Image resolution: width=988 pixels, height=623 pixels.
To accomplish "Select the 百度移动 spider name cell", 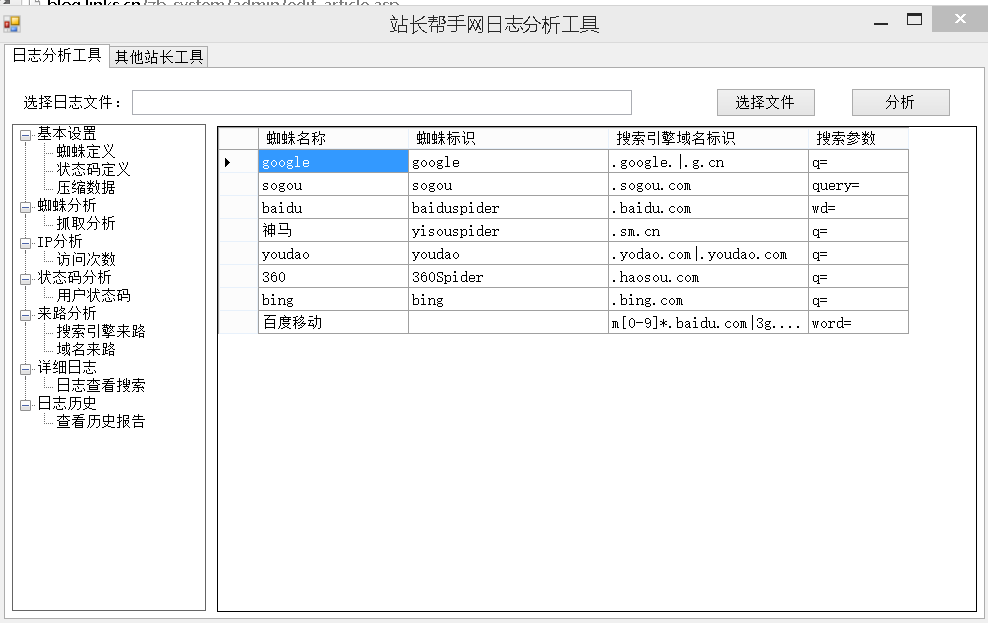I will point(333,323).
